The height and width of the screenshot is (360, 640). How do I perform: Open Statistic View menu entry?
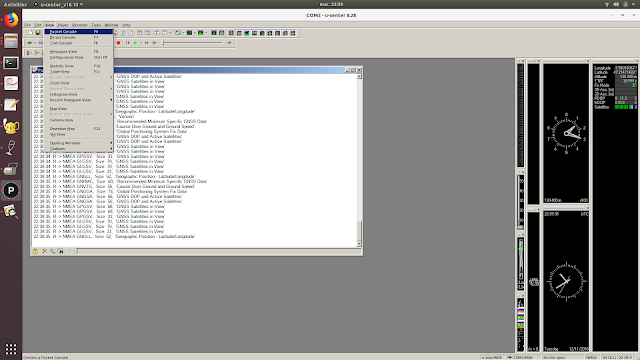[x=78, y=66]
